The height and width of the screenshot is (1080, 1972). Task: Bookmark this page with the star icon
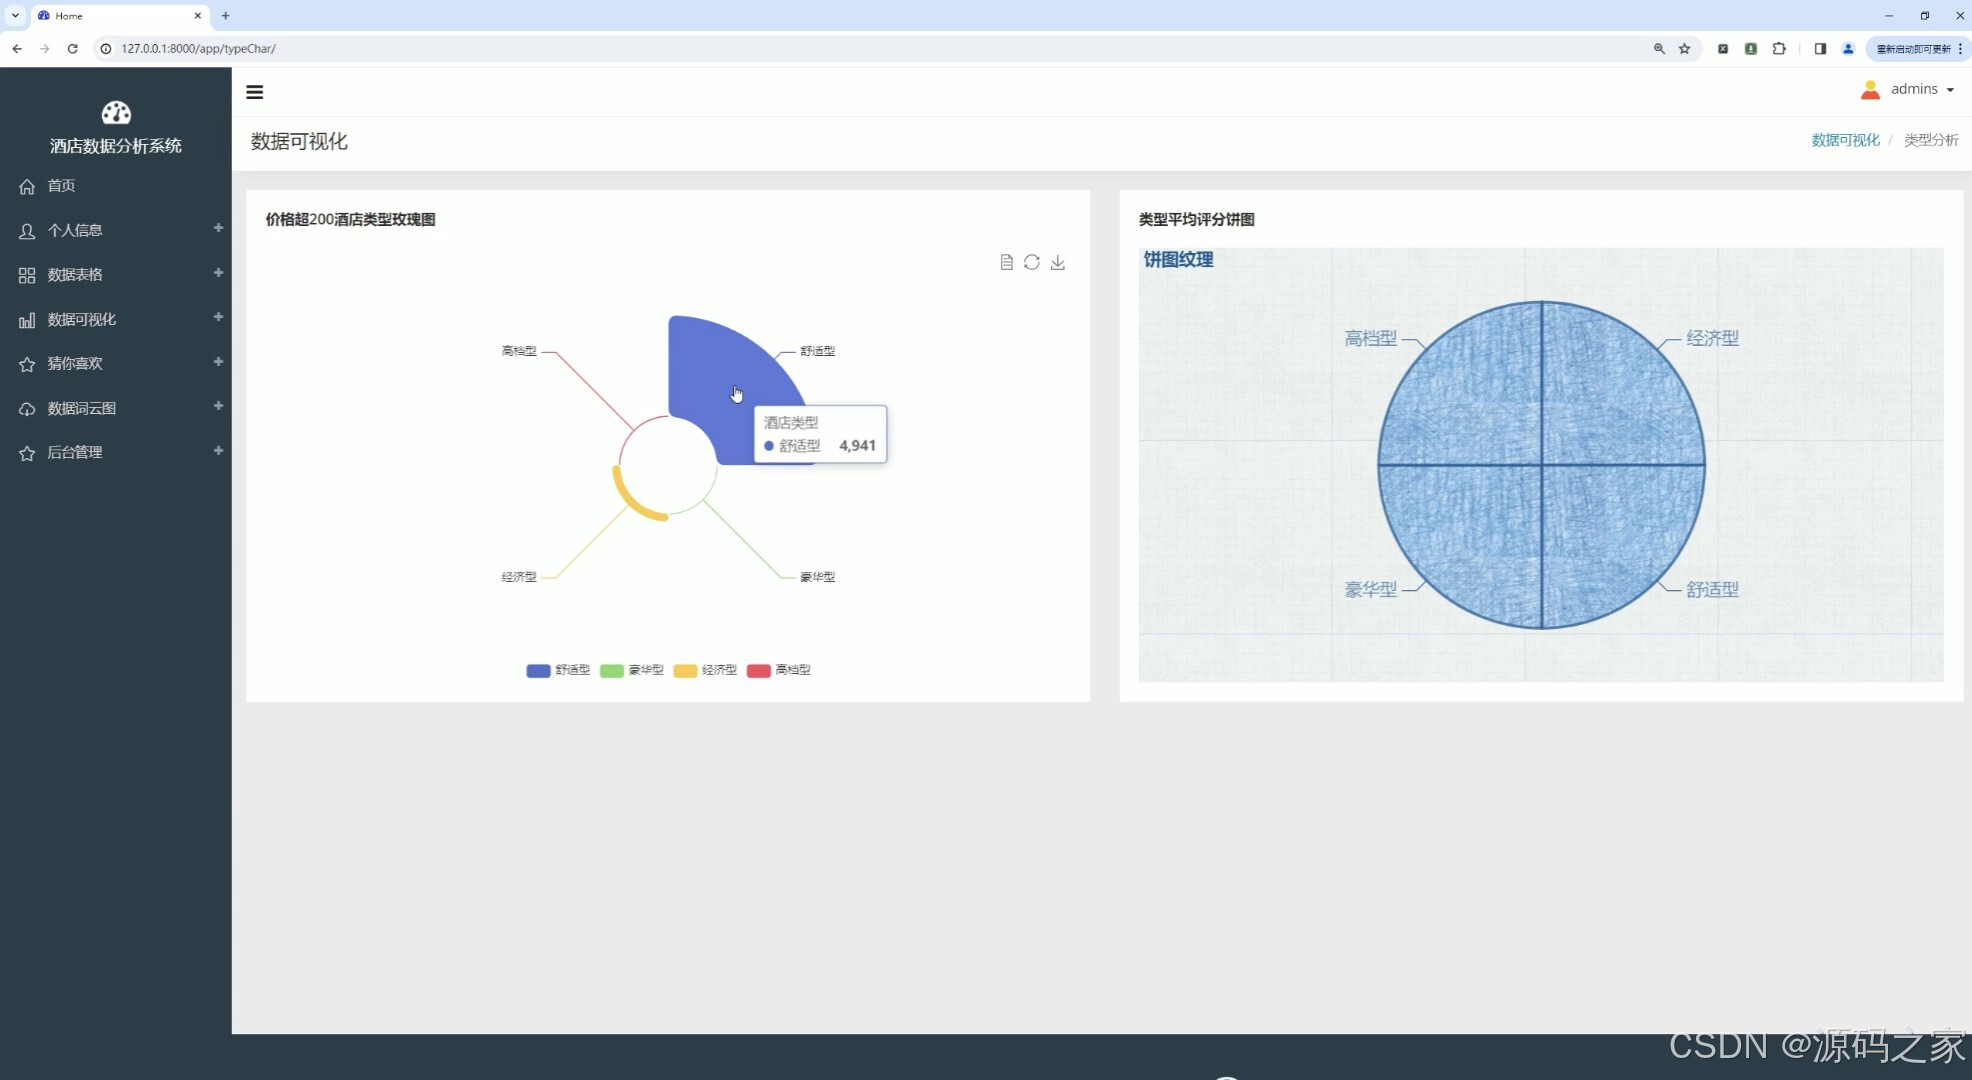tap(1684, 48)
